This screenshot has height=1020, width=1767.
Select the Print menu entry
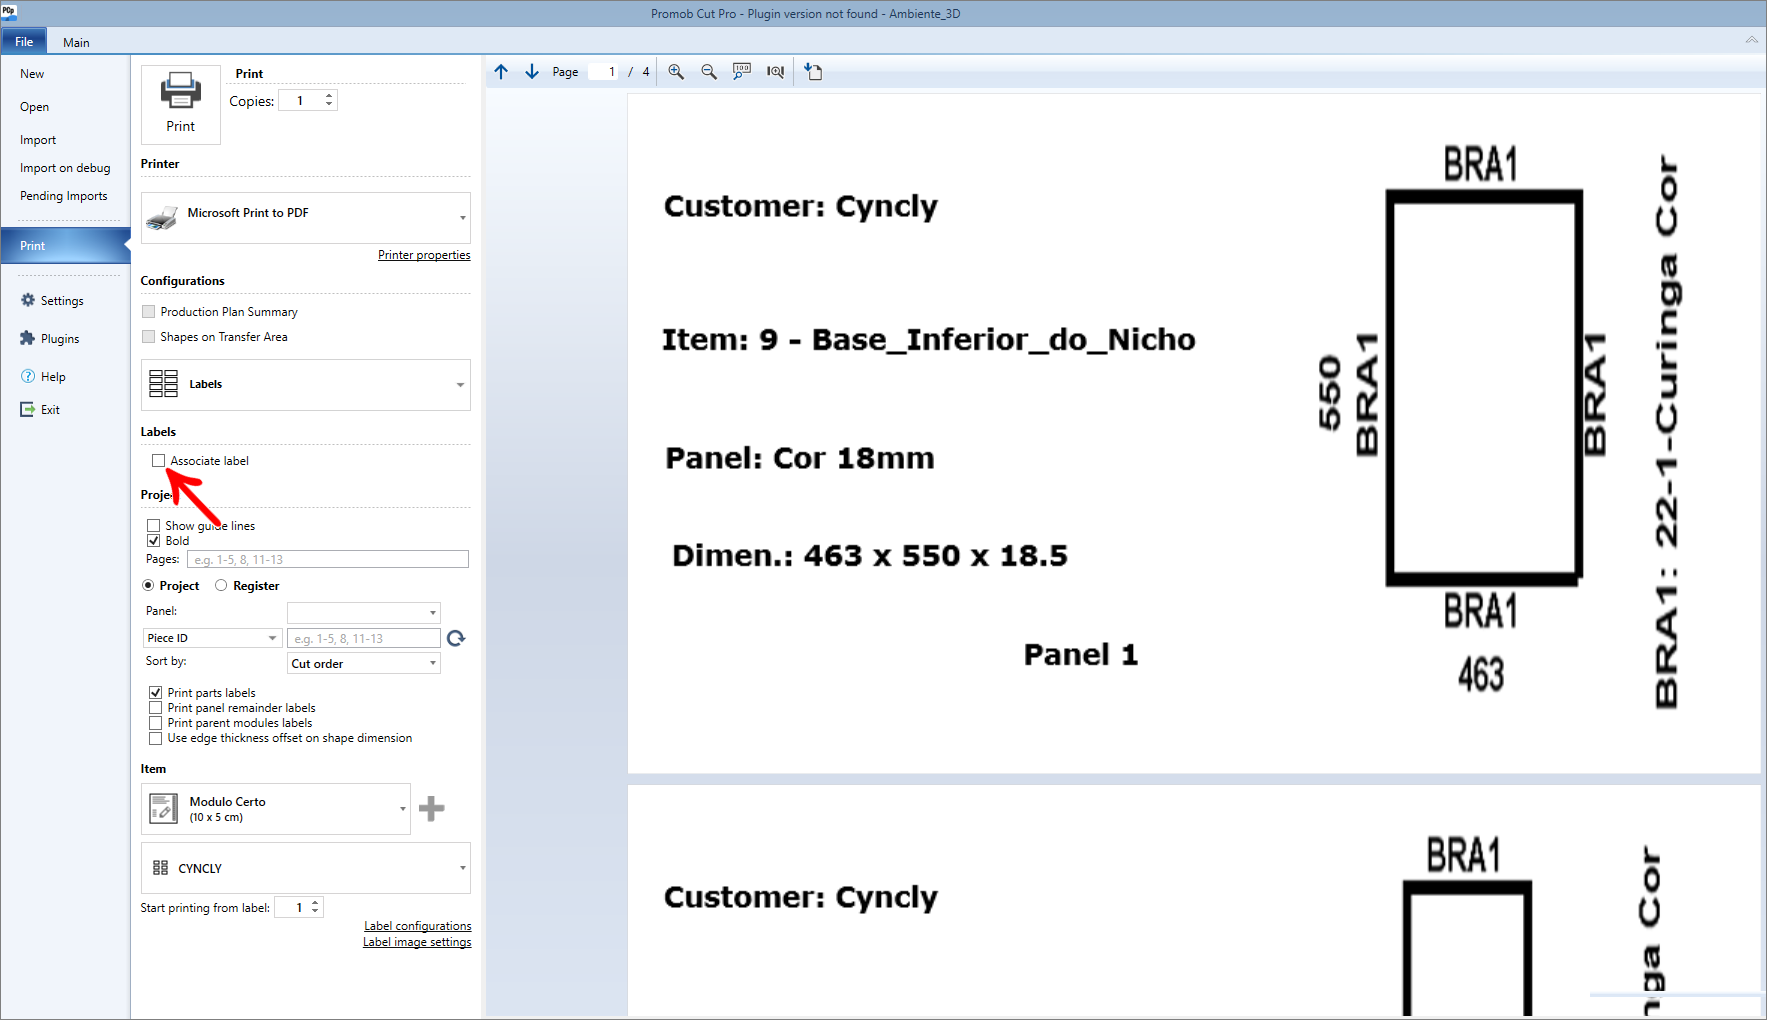[65, 246]
